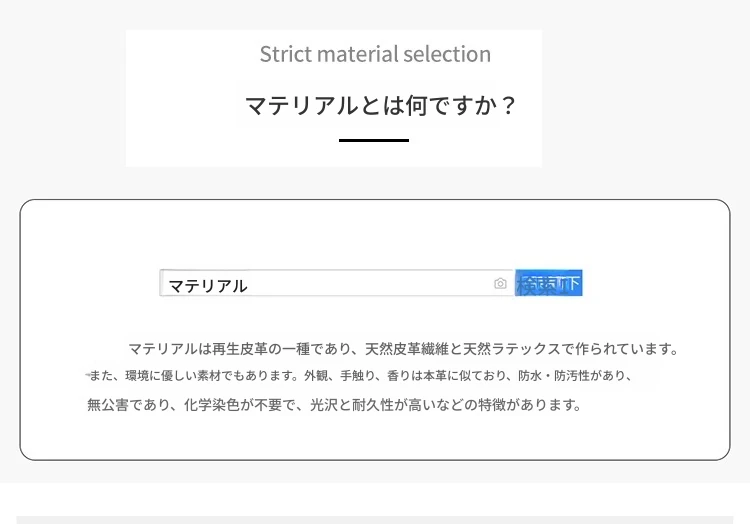750x524 pixels.
Task: Click the "Strict material selection" heading
Action: pos(375,54)
